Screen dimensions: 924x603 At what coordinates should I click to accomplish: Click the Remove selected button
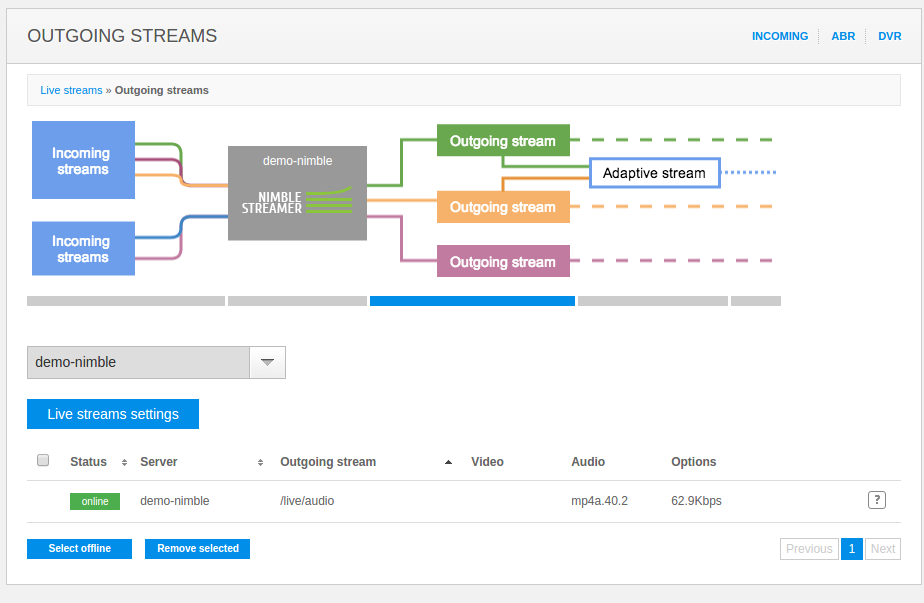(197, 549)
